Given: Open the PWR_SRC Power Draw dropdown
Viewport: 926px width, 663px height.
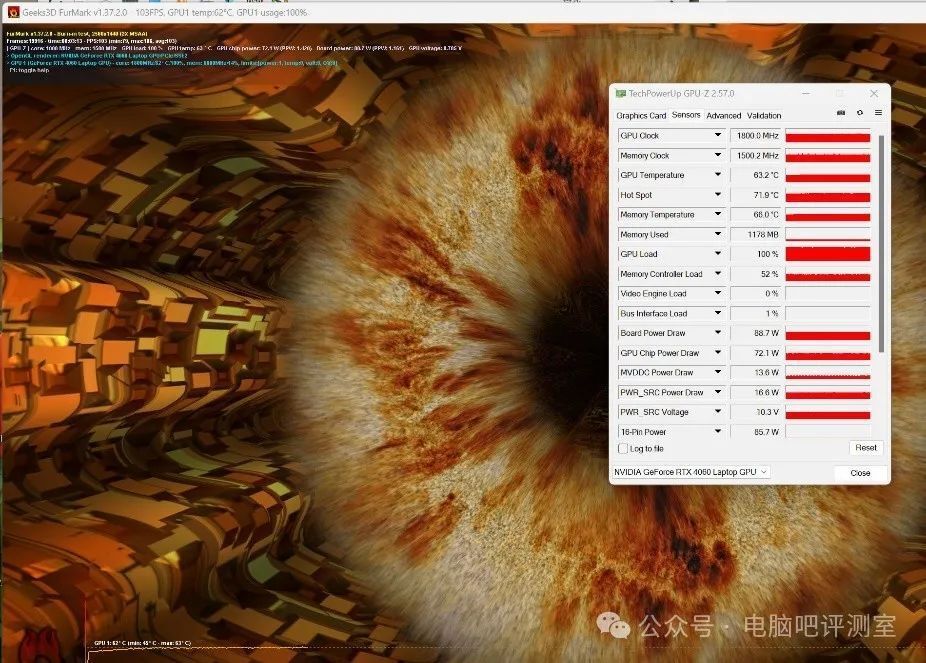Looking at the screenshot, I should tap(718, 392).
